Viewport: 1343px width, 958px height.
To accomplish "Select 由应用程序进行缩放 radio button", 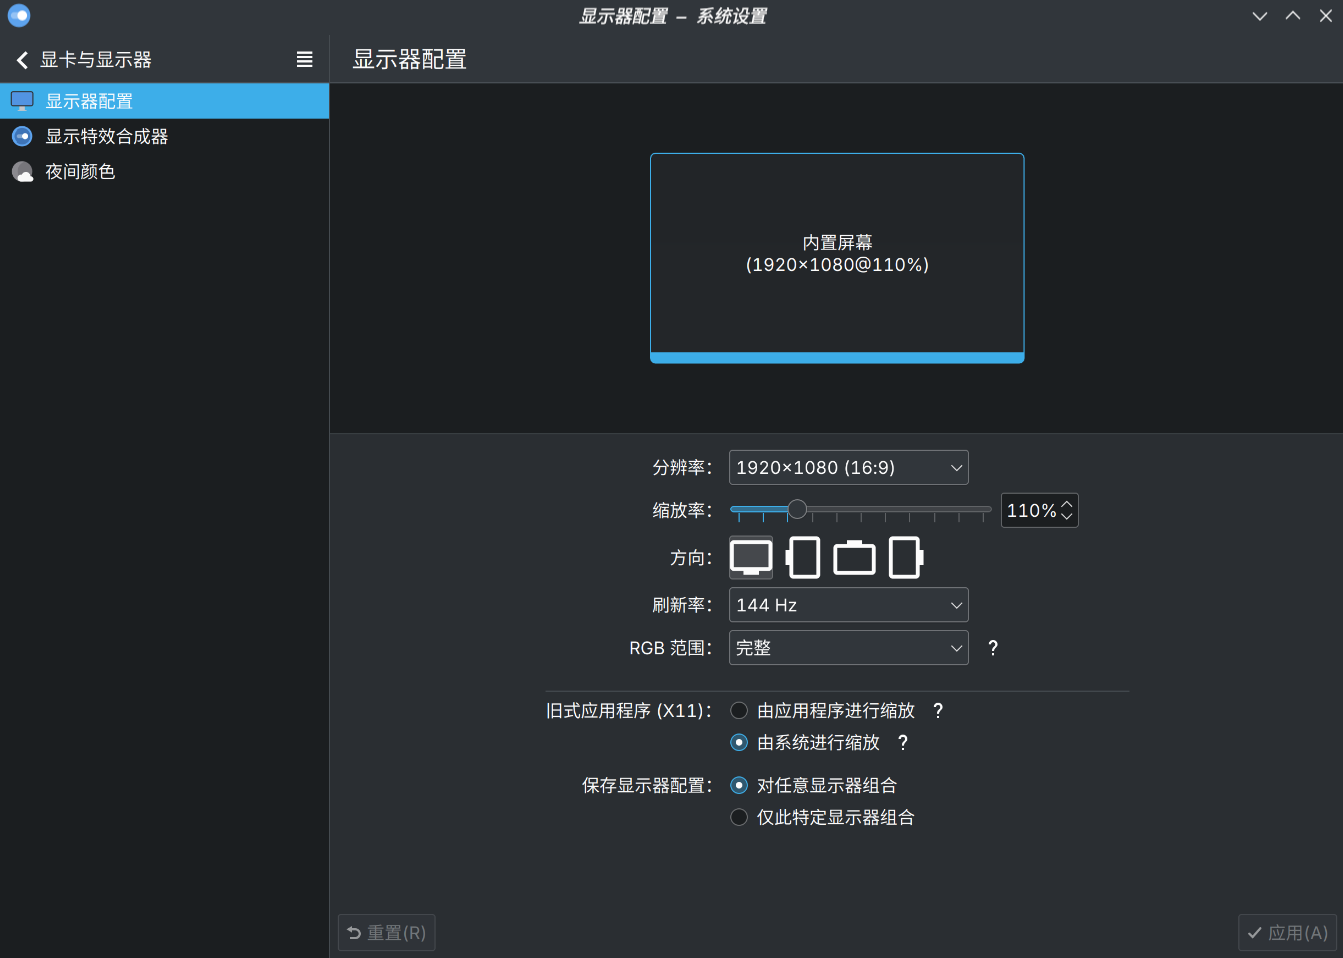I will tap(739, 711).
